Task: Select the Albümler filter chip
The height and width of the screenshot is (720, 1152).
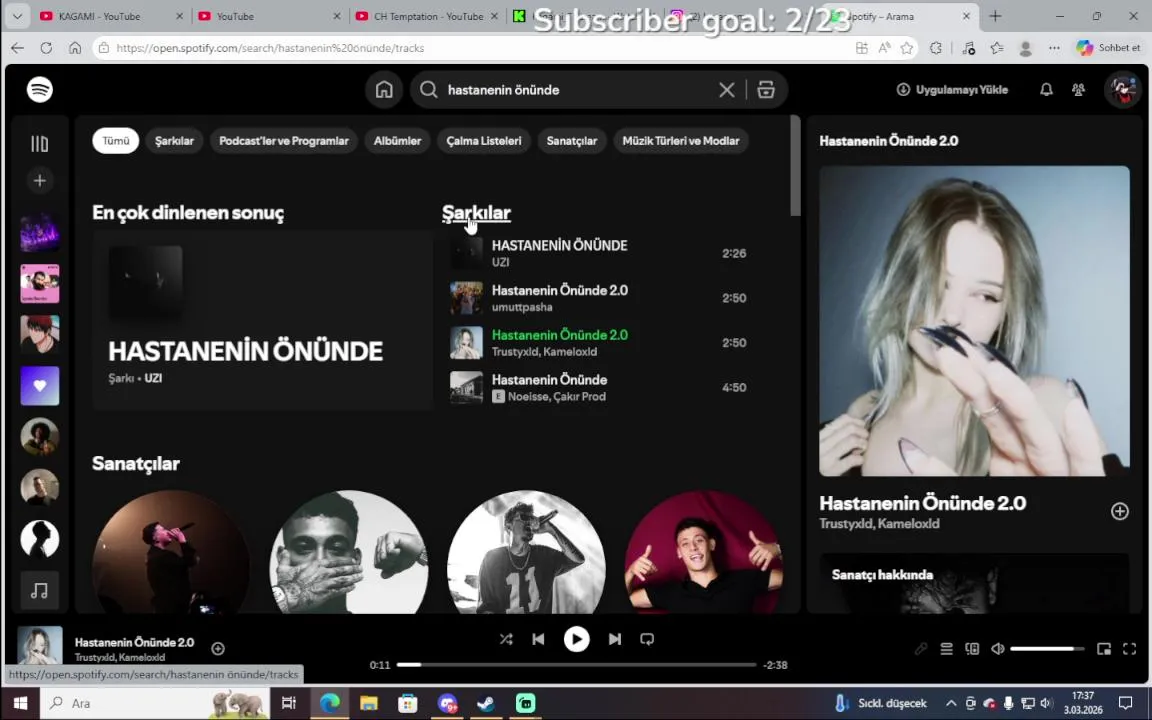Action: [x=397, y=140]
